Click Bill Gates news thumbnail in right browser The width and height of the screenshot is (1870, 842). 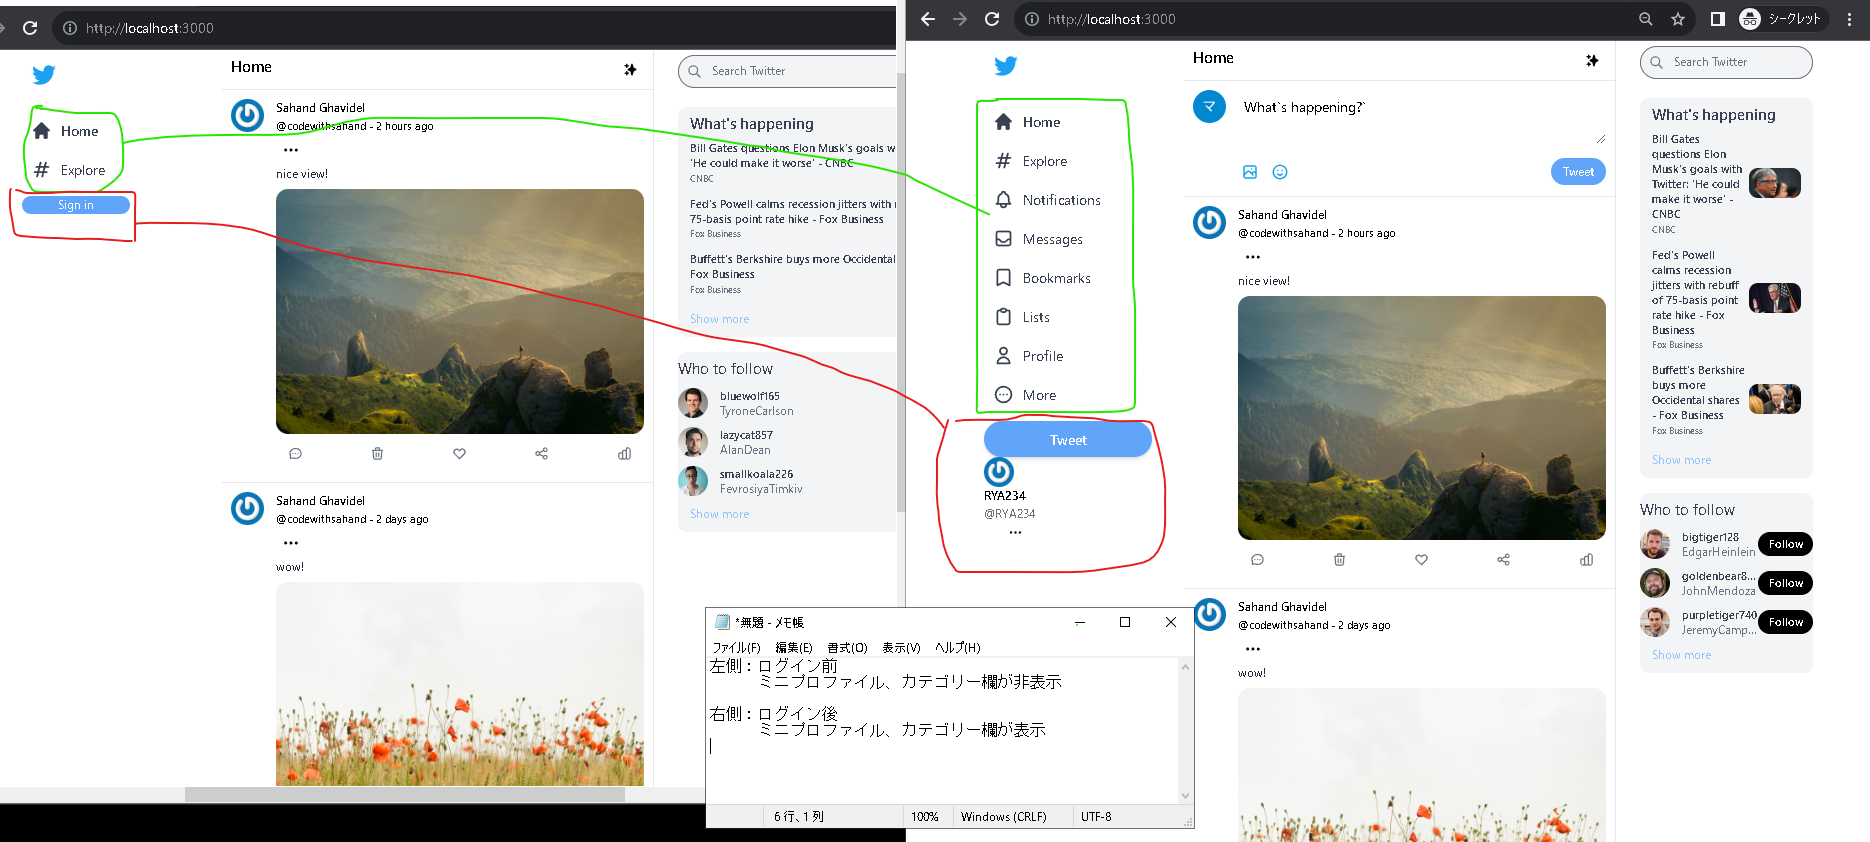click(1774, 183)
